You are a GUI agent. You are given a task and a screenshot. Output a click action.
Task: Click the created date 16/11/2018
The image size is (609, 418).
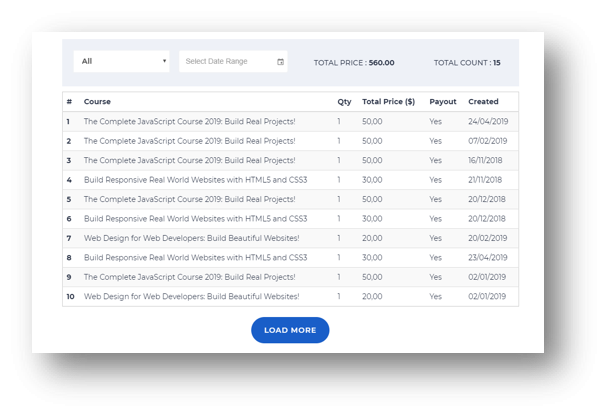[488, 161]
